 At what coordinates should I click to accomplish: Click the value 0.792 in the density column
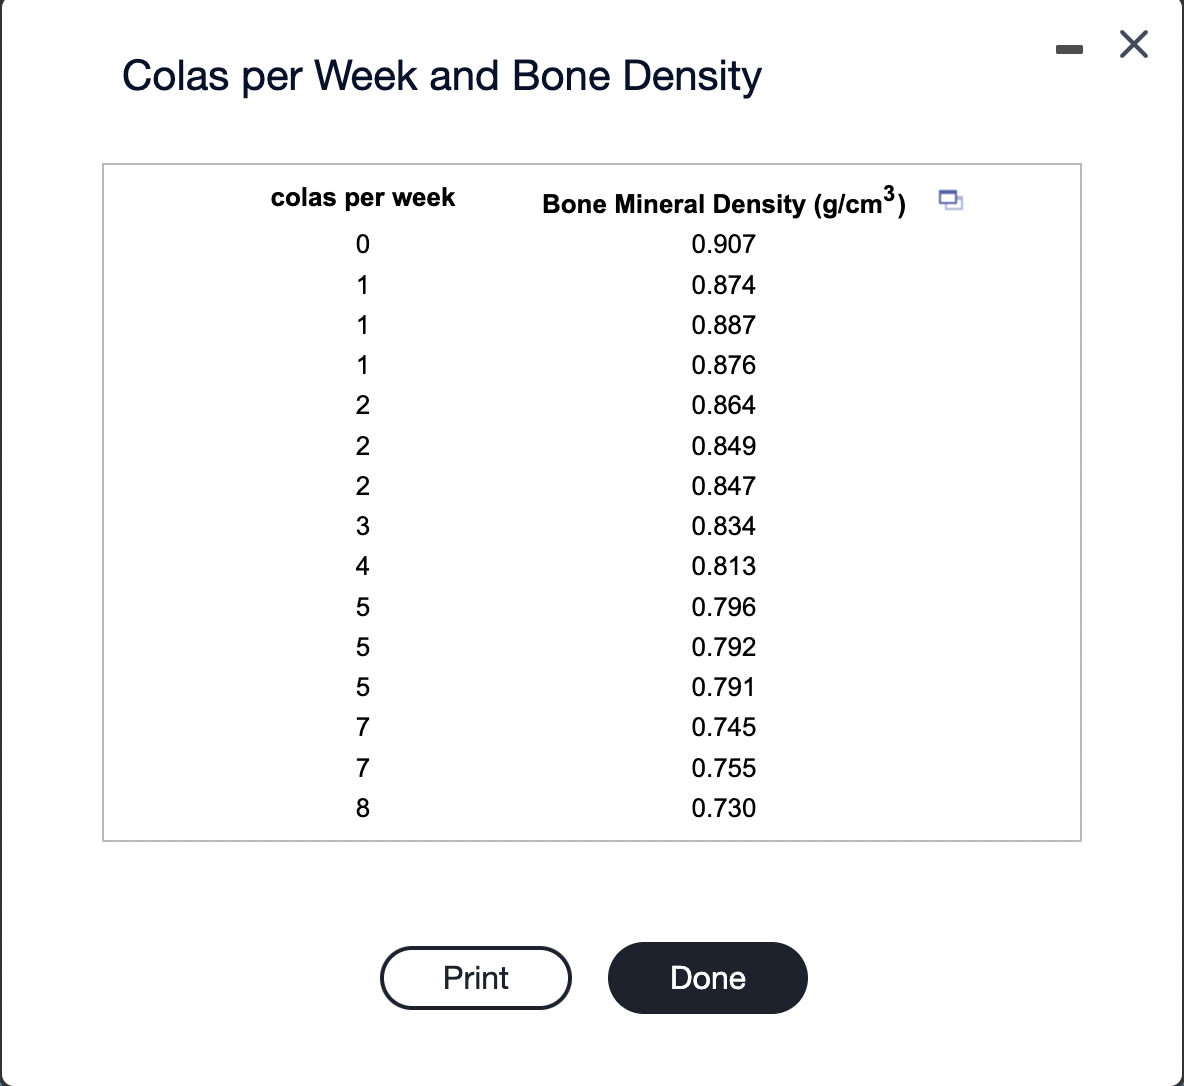pos(724,647)
